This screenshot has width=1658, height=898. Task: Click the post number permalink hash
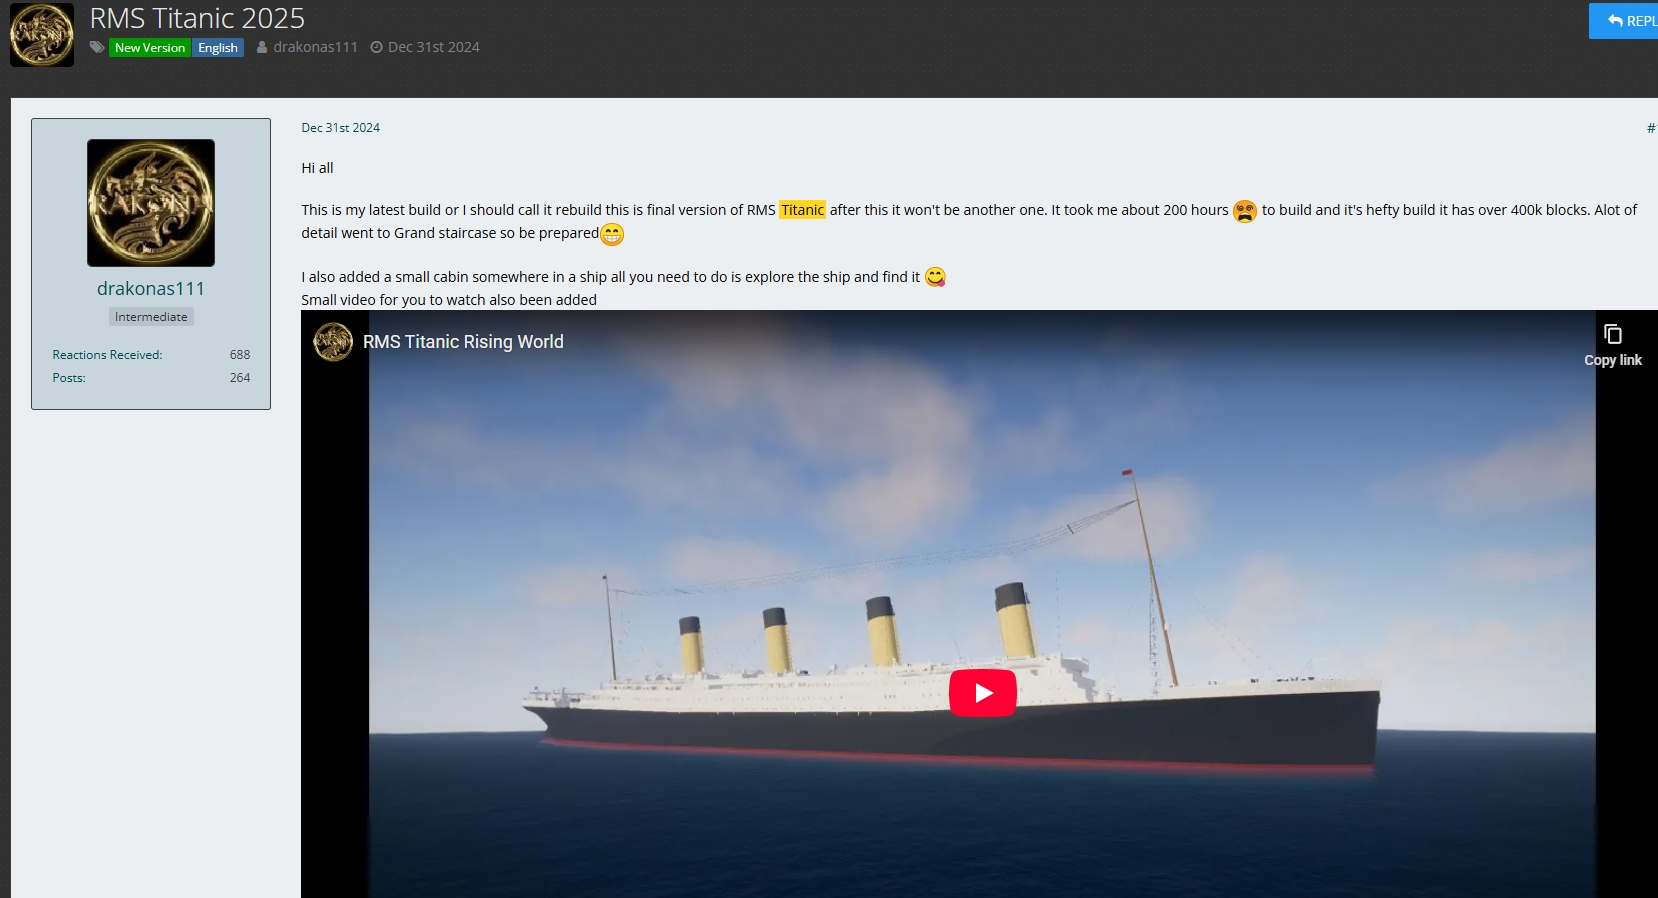tap(1650, 128)
